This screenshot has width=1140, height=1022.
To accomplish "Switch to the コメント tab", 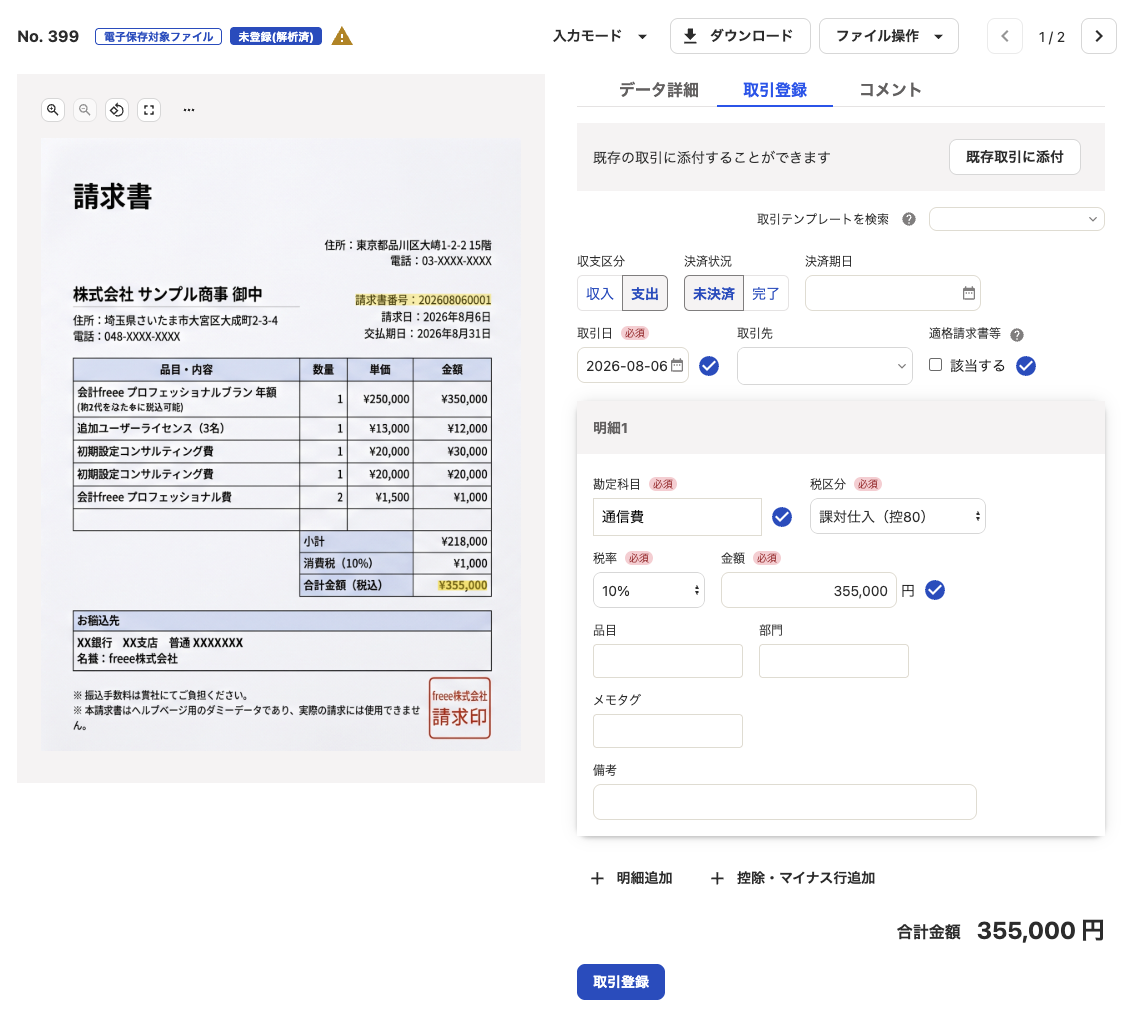I will coord(890,90).
